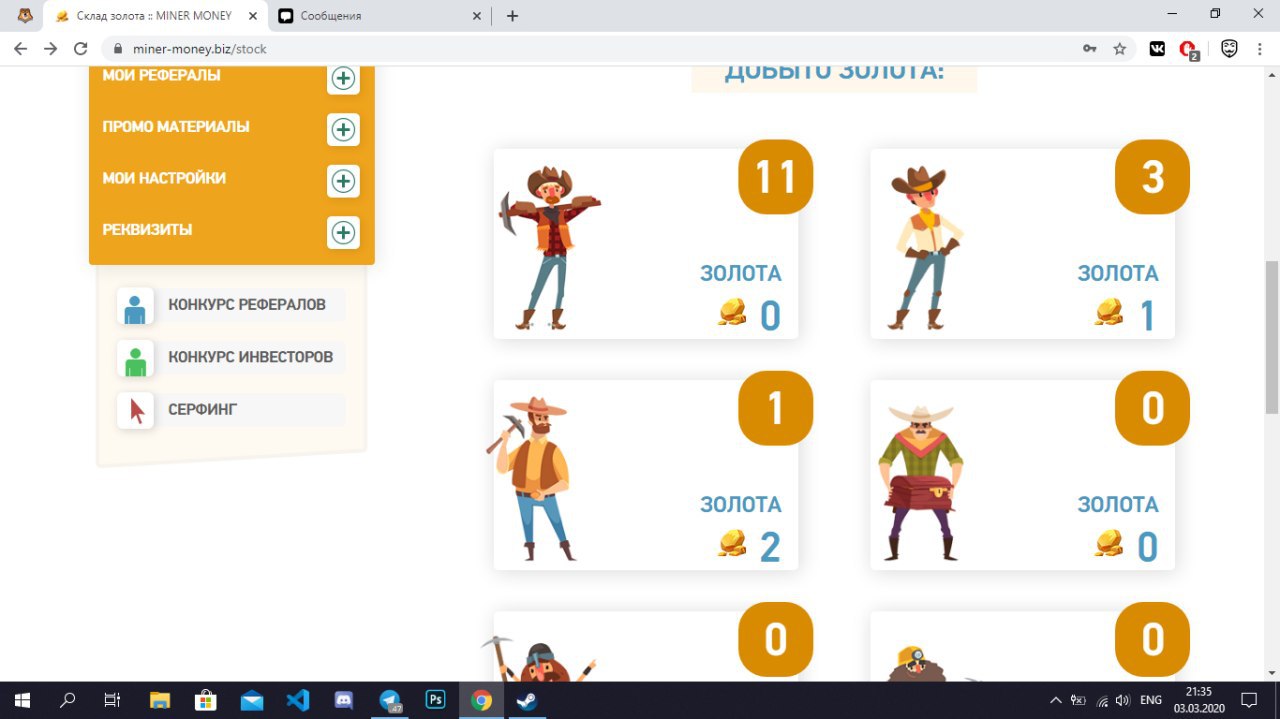Expand the МОИ РЕФЕРАЛЫ plus icon
This screenshot has width=1280, height=719.
tap(343, 78)
